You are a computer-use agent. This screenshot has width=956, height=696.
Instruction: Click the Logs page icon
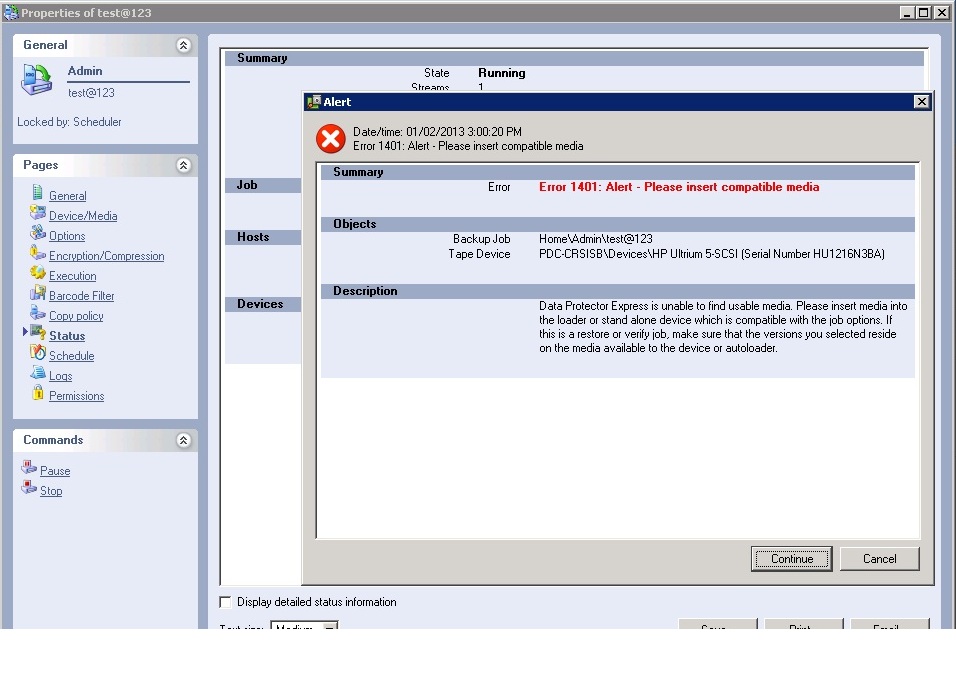point(38,373)
